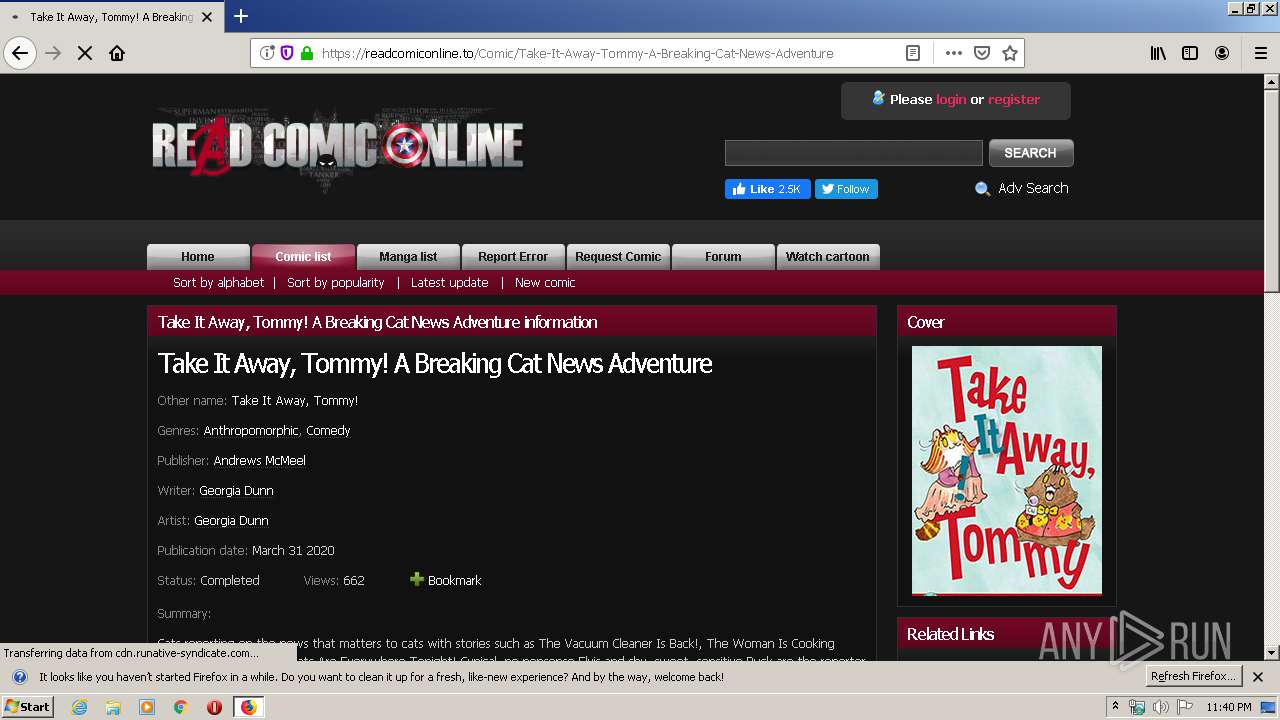This screenshot has height=720, width=1280.
Task: Save page to Pocket icon
Action: (982, 53)
